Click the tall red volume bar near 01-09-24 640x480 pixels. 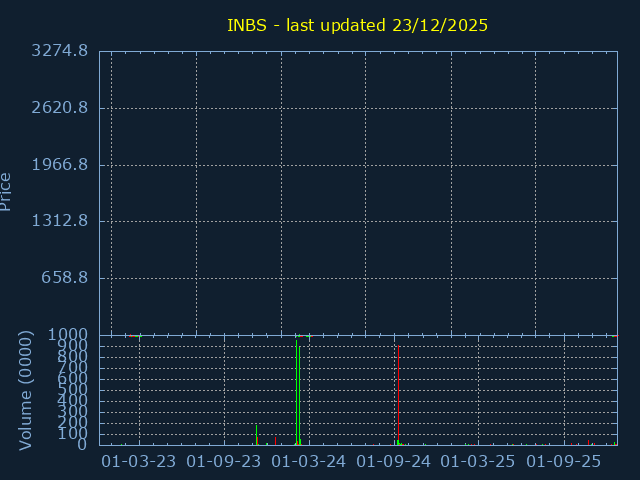[x=398, y=395]
